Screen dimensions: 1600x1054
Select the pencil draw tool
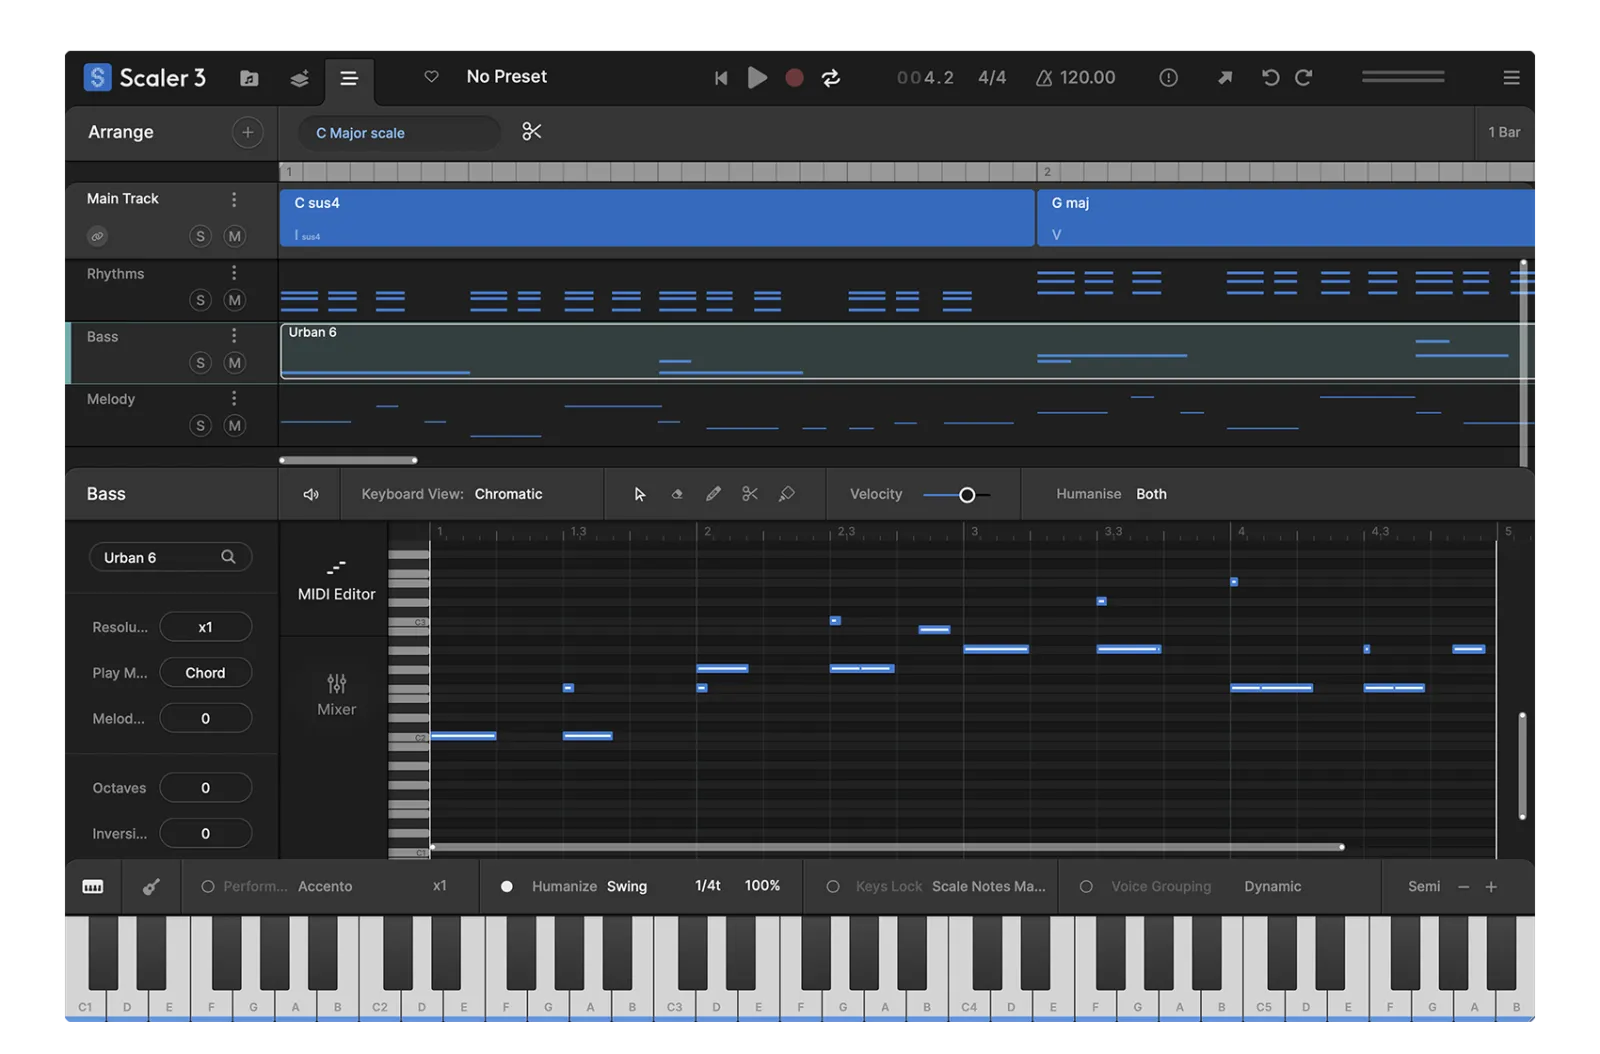tap(713, 494)
